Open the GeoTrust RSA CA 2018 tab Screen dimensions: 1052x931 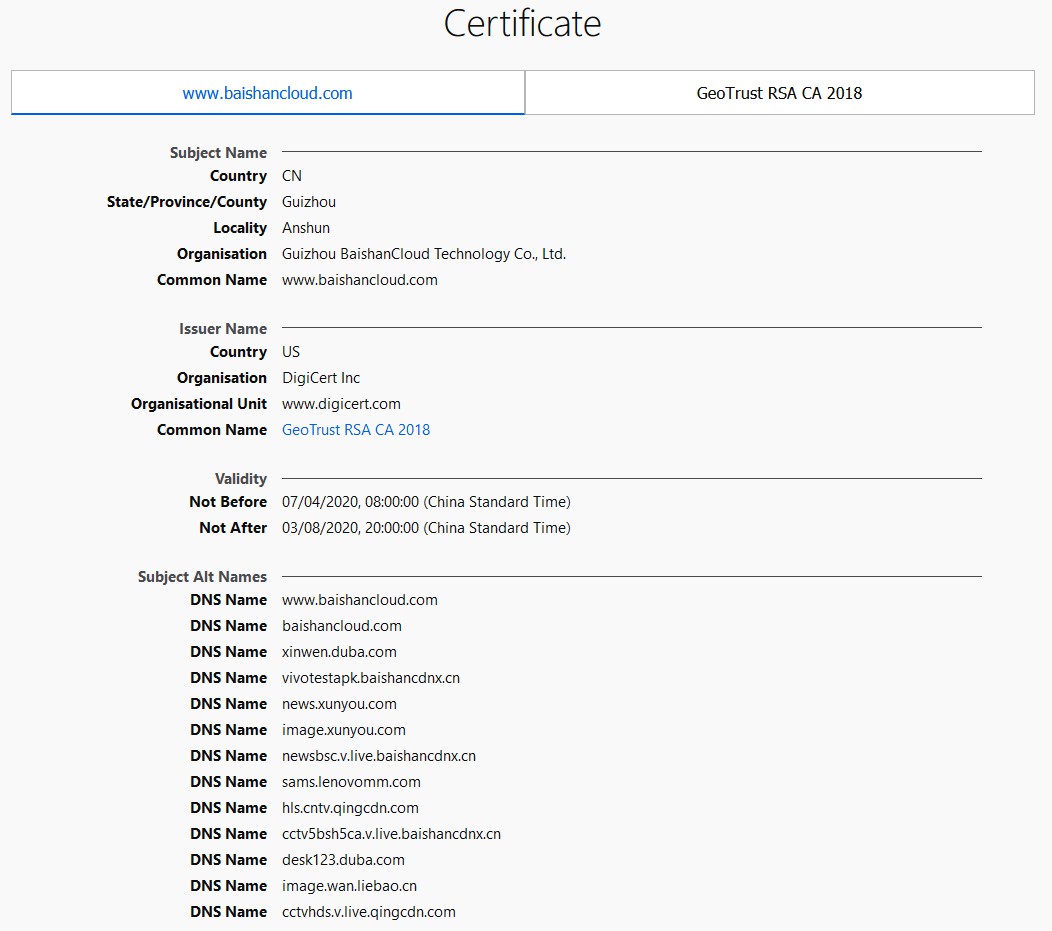point(779,93)
